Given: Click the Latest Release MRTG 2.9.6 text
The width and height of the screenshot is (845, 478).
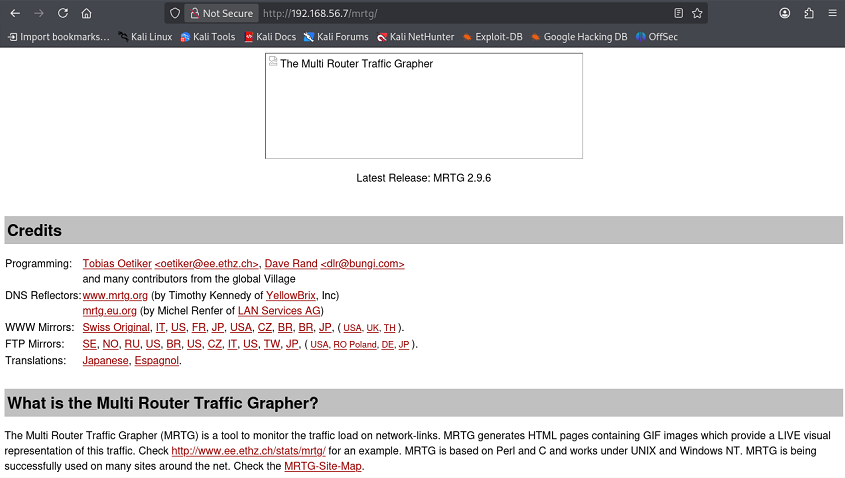Looking at the screenshot, I should click(x=424, y=178).
